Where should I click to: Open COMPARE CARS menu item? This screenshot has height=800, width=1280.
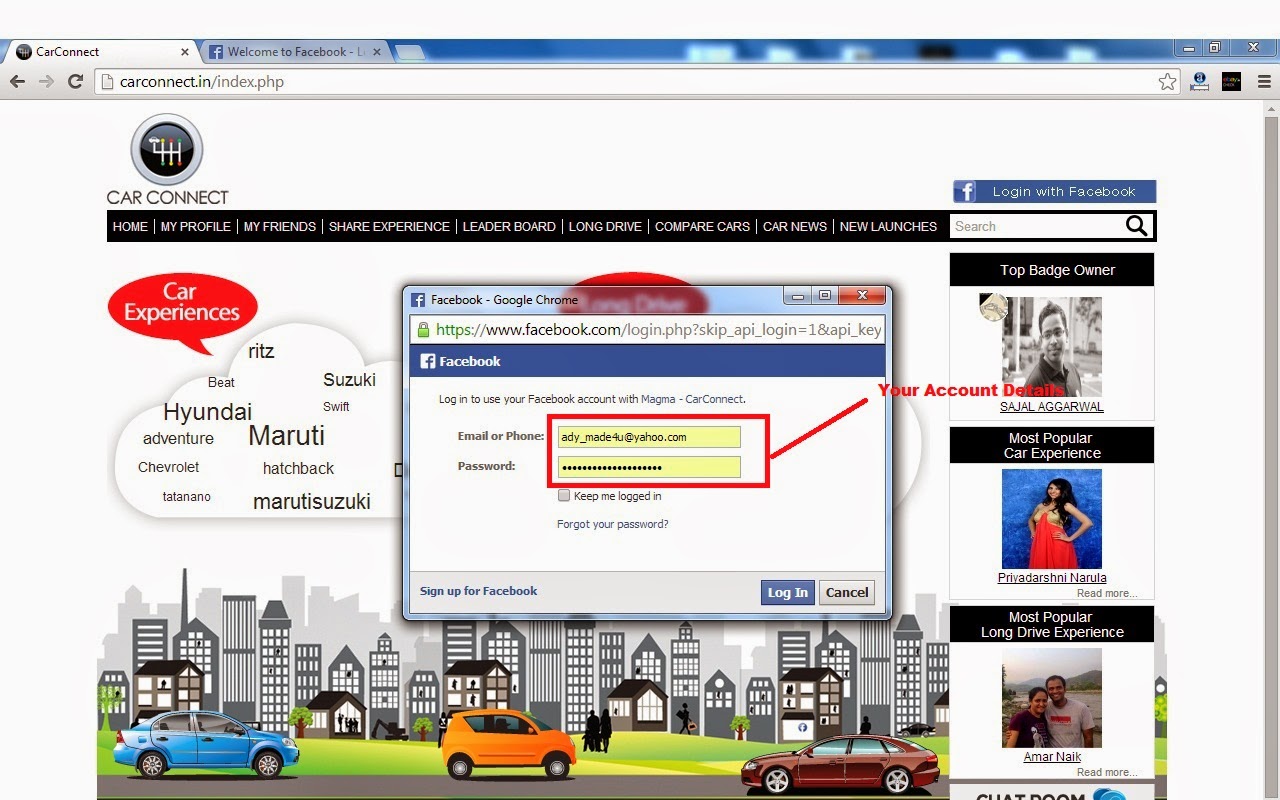click(x=702, y=227)
